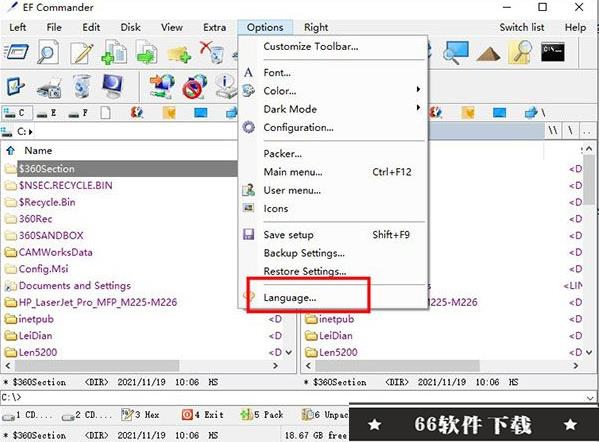
Task: Click the magnifier search icon in toolbar
Action: point(48,53)
